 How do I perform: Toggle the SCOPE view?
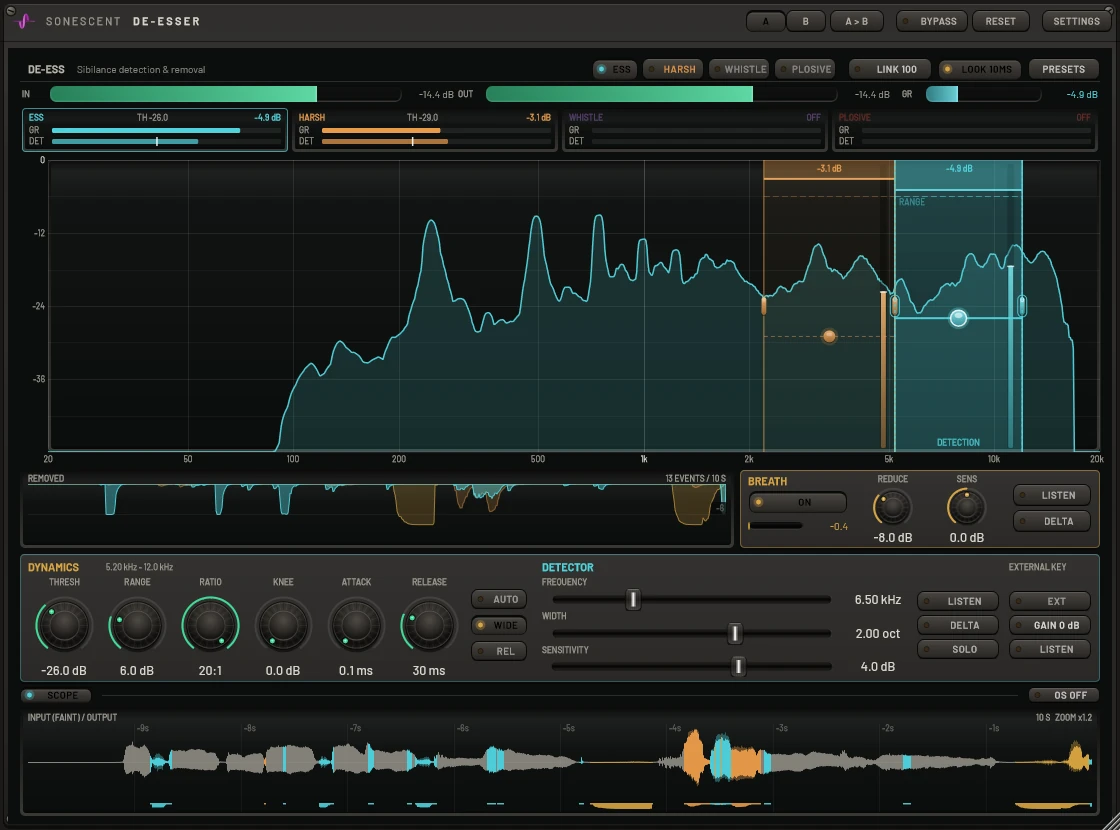point(56,695)
